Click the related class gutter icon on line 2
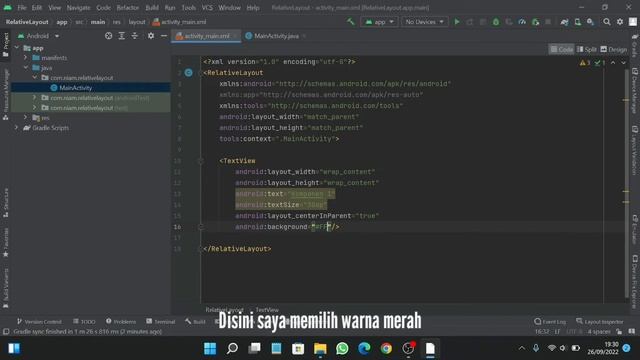 tap(189, 73)
